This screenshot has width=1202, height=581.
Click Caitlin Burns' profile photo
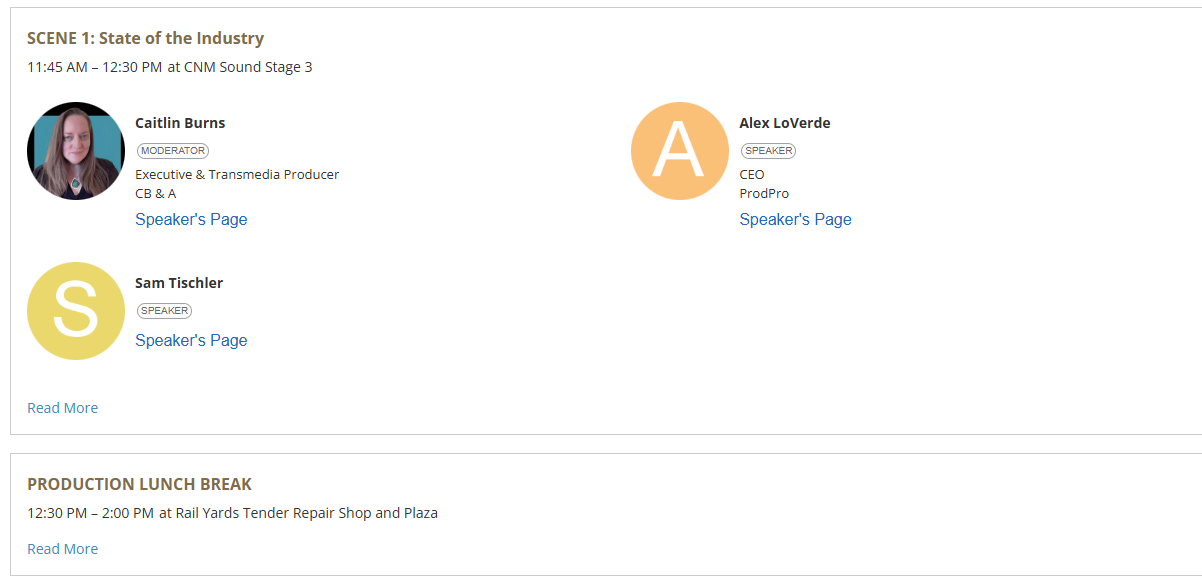tap(76, 151)
